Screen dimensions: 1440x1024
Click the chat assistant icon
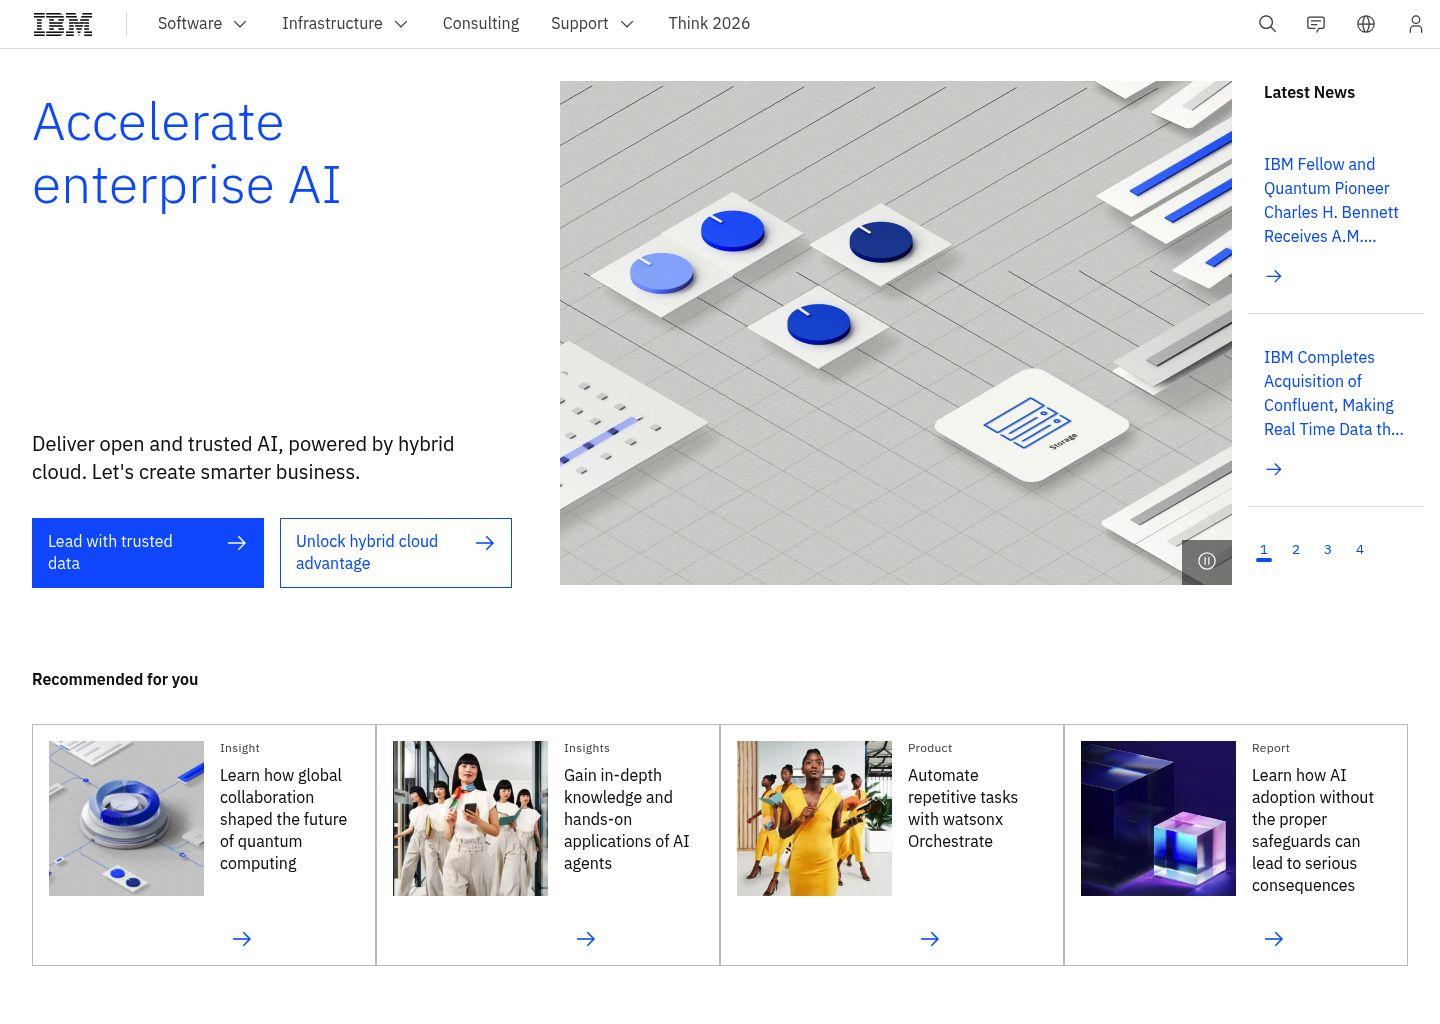click(1315, 23)
